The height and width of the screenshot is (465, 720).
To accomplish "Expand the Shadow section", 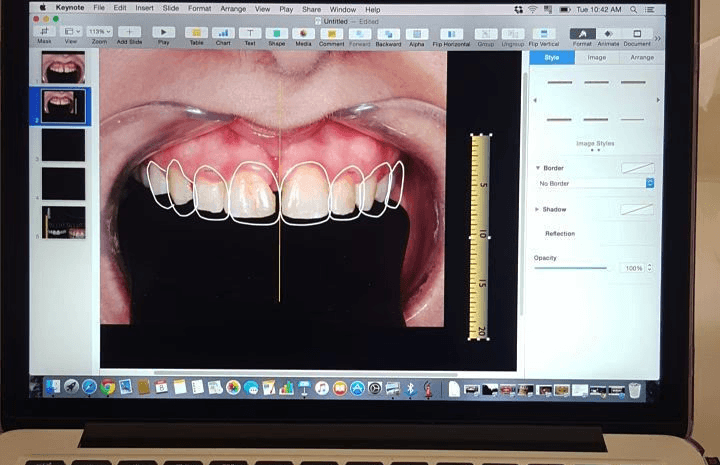I will click(x=537, y=209).
